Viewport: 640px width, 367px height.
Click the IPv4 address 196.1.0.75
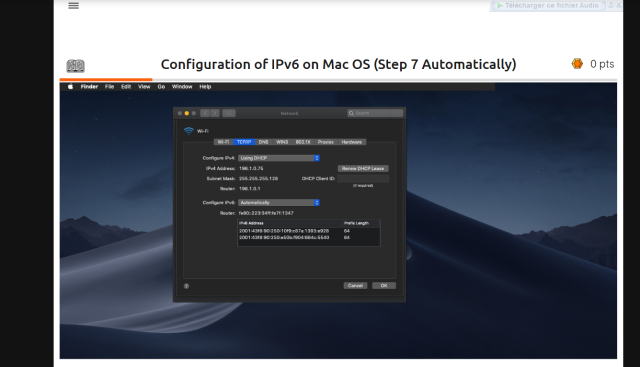(251, 168)
